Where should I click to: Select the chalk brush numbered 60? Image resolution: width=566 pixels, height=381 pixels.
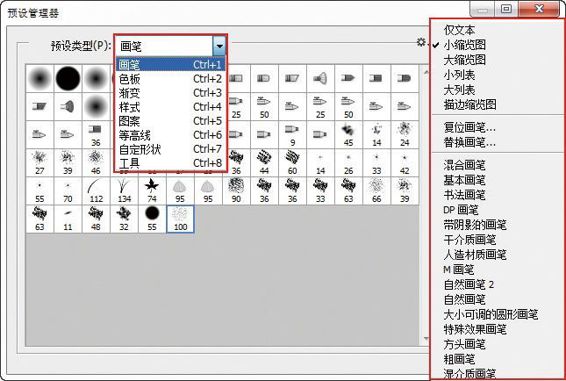pyautogui.click(x=292, y=163)
